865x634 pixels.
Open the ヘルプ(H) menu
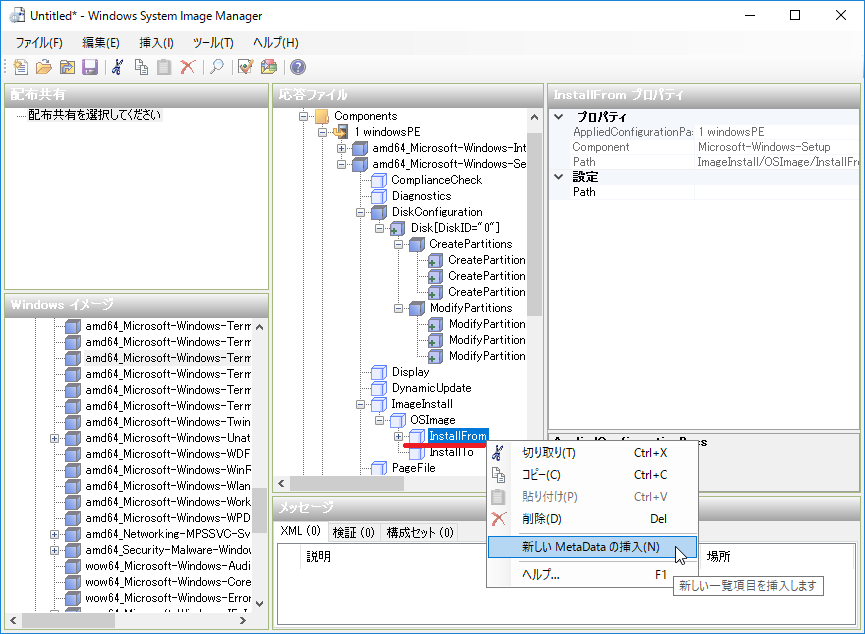click(275, 42)
